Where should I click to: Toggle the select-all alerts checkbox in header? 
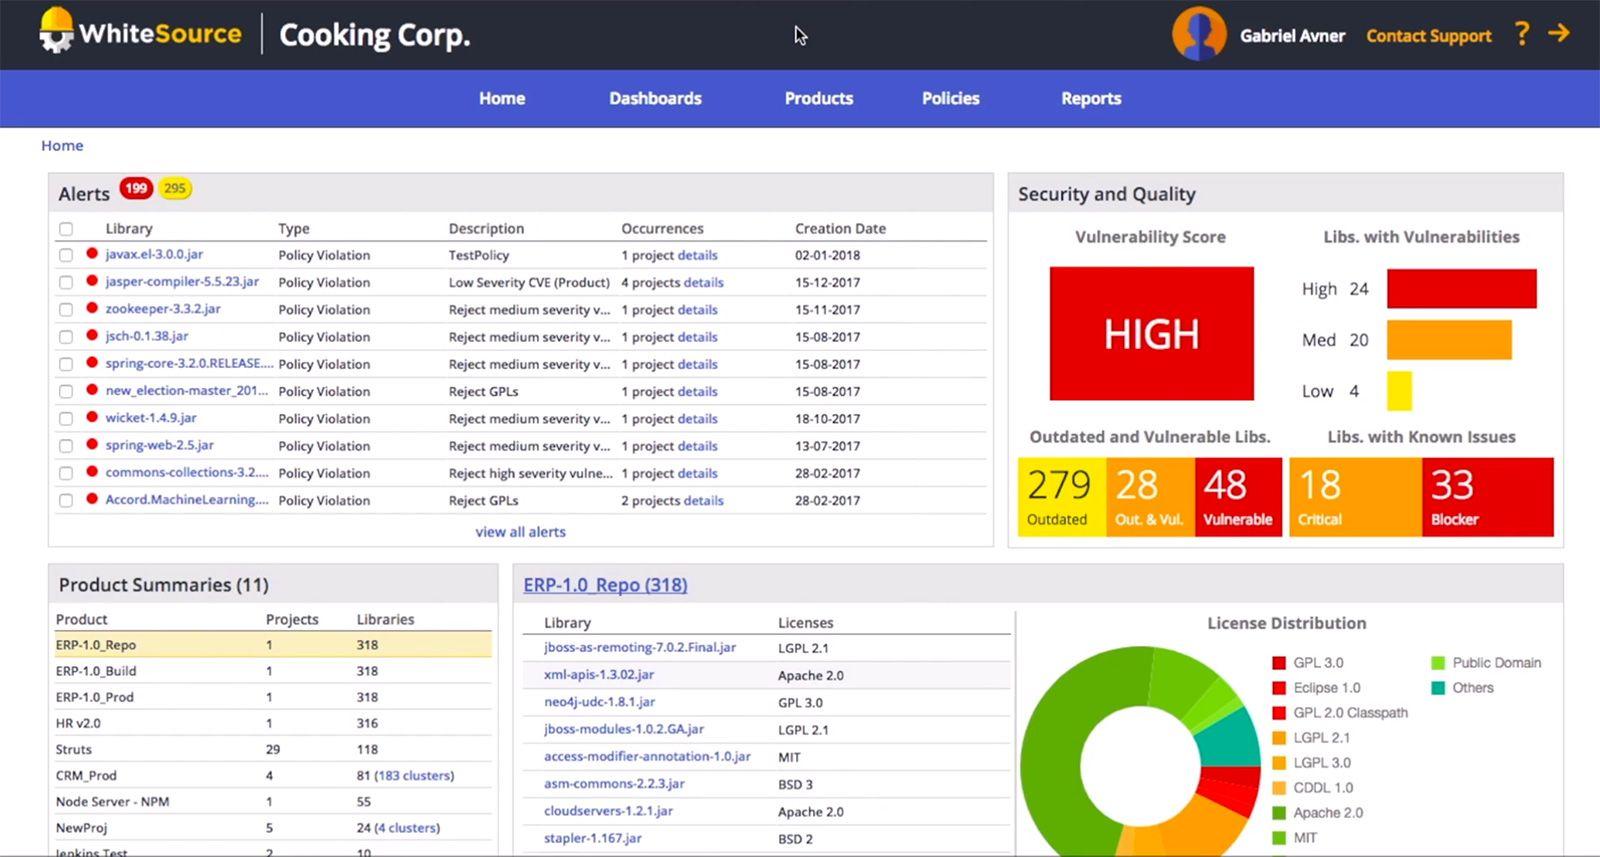tap(66, 228)
